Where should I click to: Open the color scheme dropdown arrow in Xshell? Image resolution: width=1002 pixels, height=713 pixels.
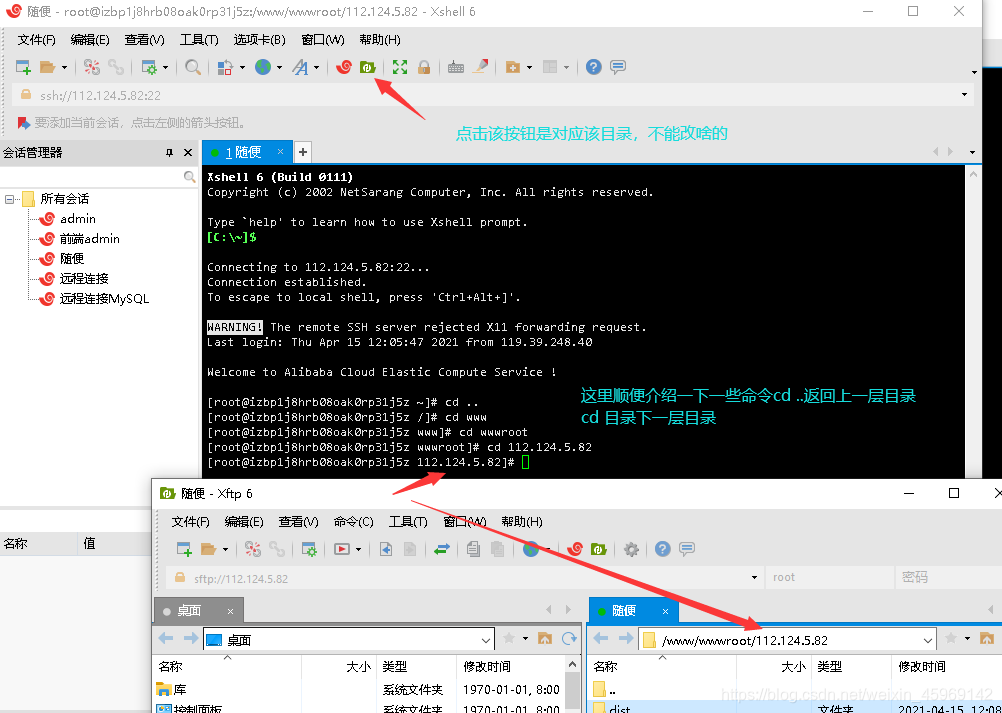(x=242, y=68)
